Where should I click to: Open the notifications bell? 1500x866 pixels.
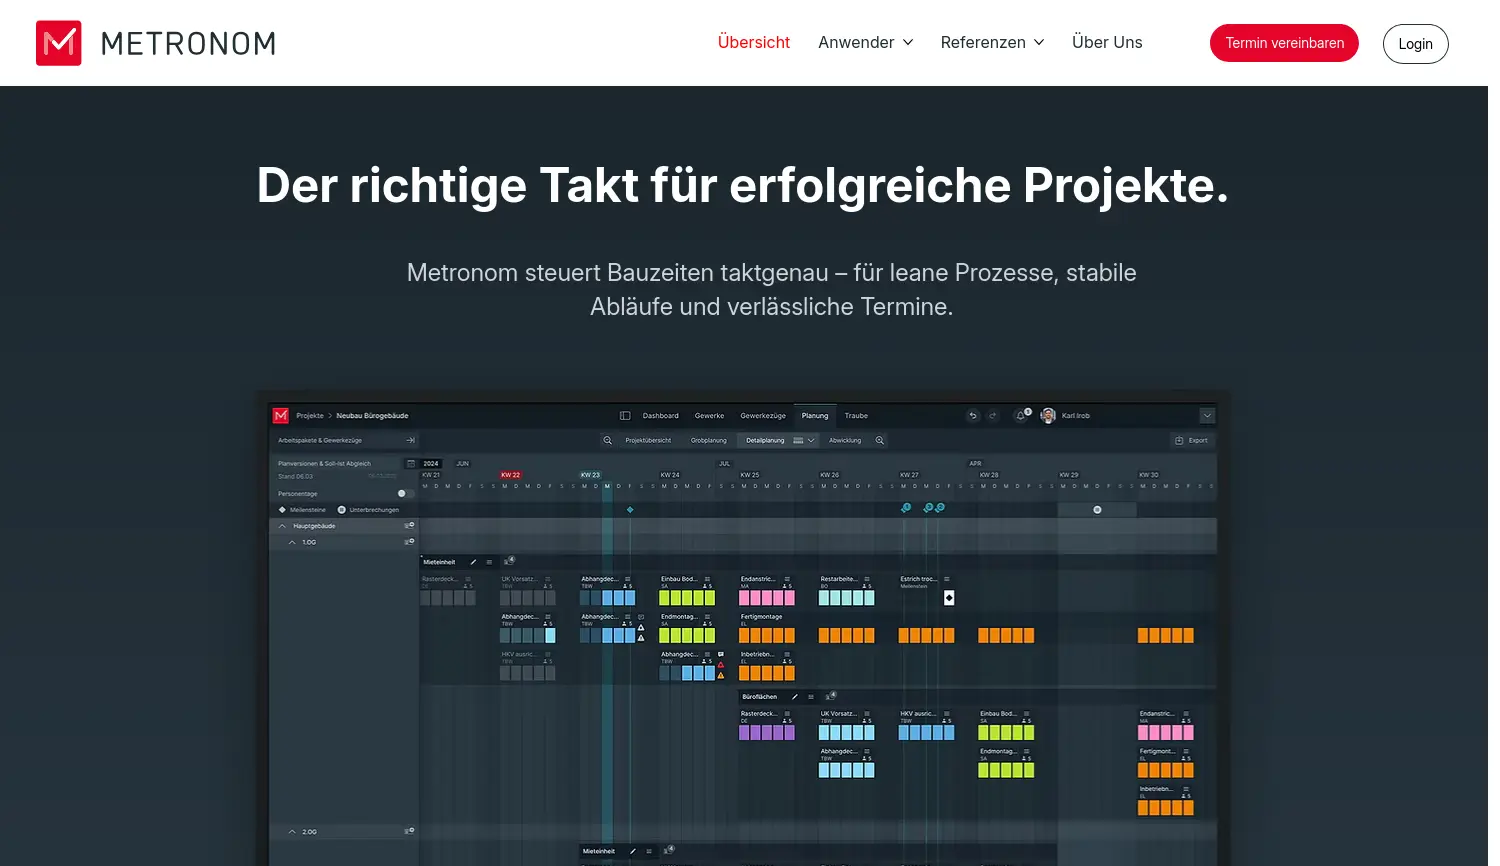point(1021,416)
